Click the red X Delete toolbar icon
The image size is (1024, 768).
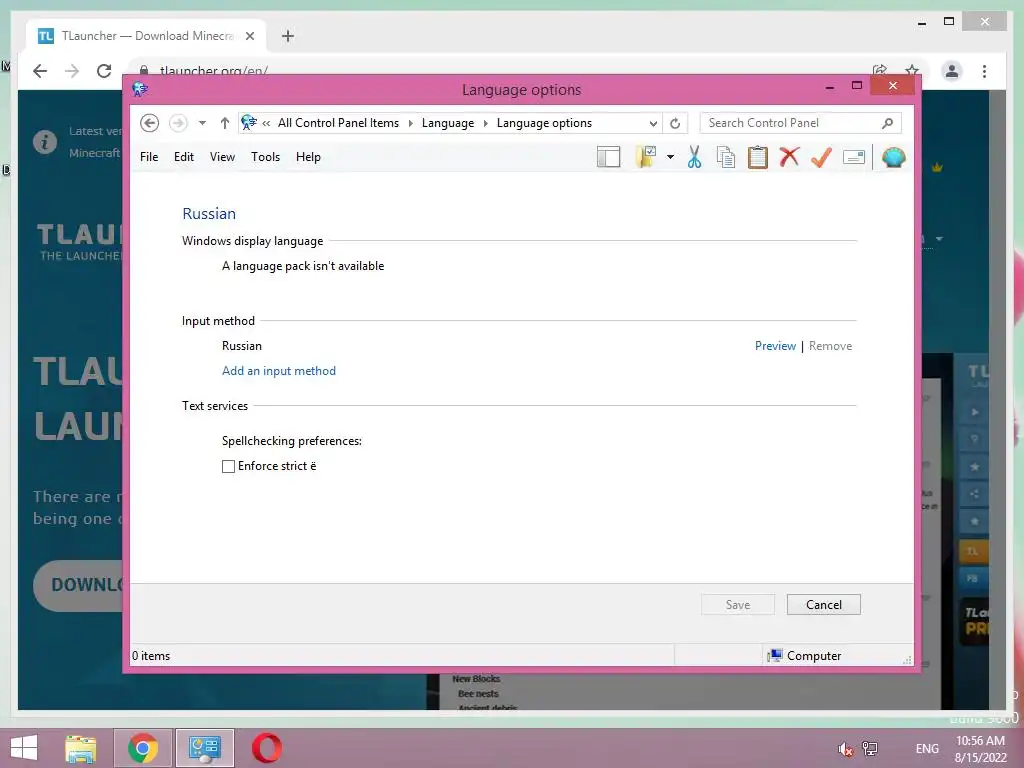coord(790,157)
